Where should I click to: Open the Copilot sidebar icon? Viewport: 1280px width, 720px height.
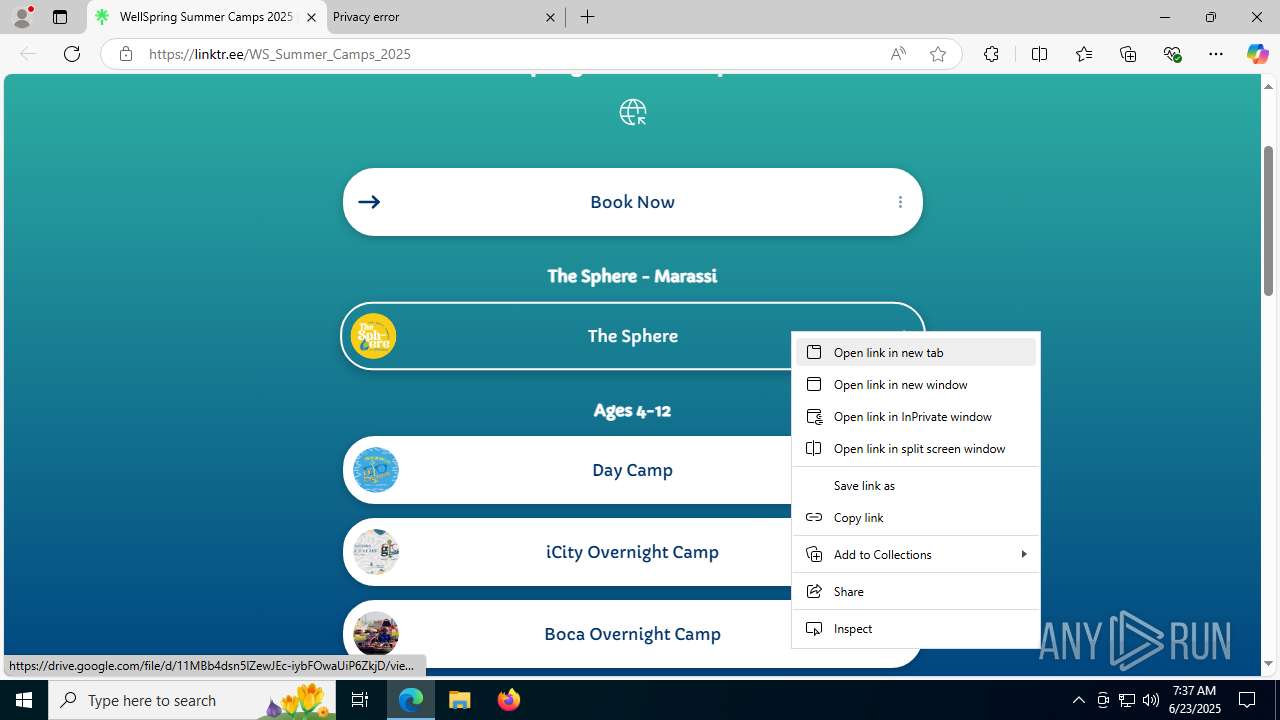(x=1257, y=54)
